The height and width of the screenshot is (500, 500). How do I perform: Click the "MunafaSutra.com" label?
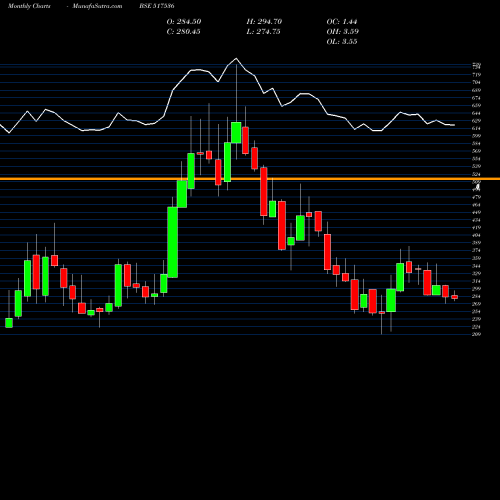point(97,6)
